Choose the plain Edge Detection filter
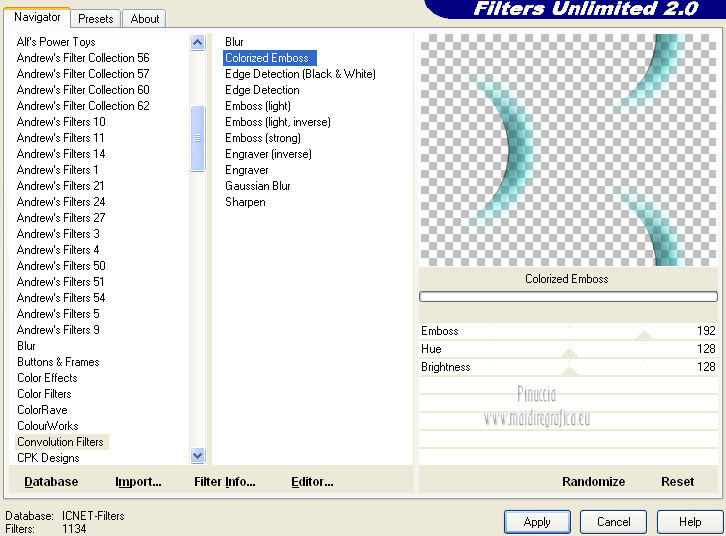 coord(262,90)
